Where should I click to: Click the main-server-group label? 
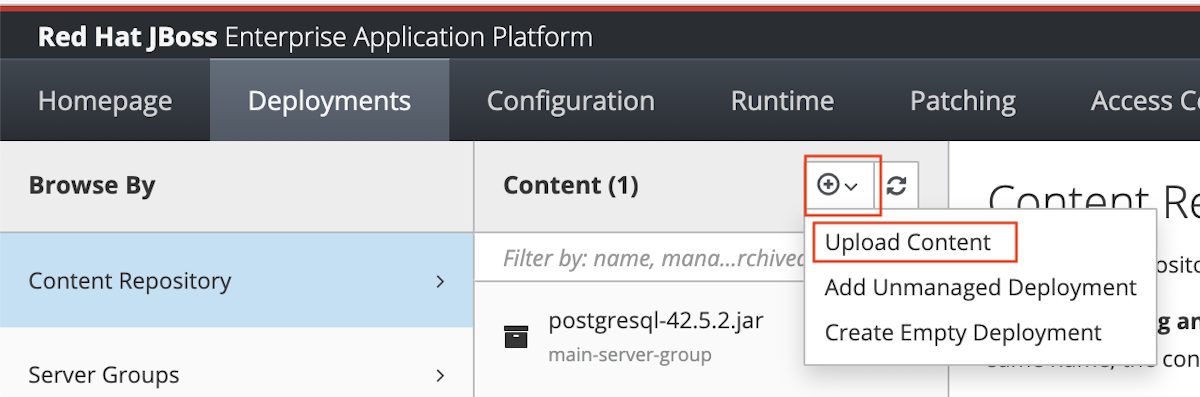coord(630,355)
